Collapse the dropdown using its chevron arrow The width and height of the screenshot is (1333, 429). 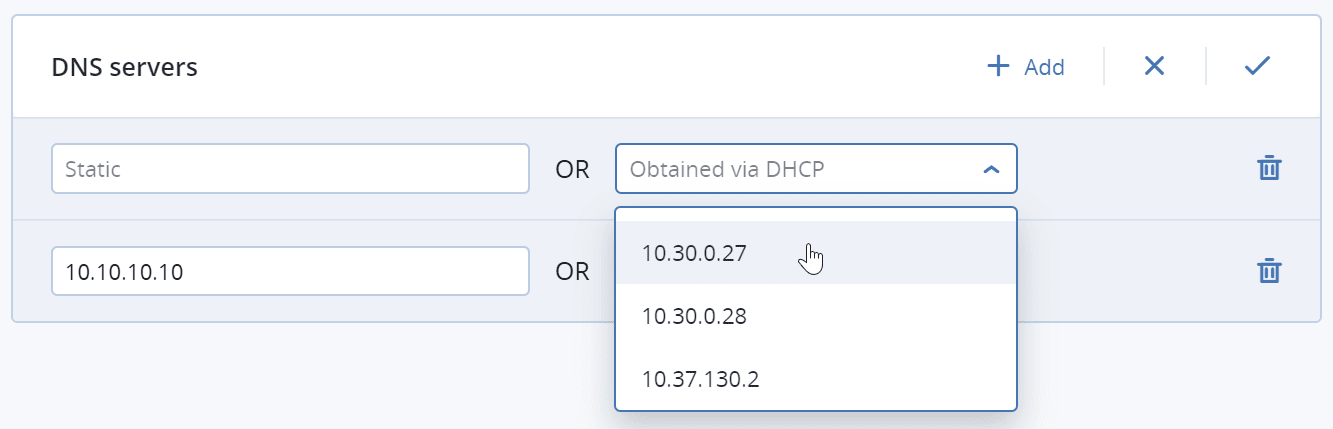[991, 170]
